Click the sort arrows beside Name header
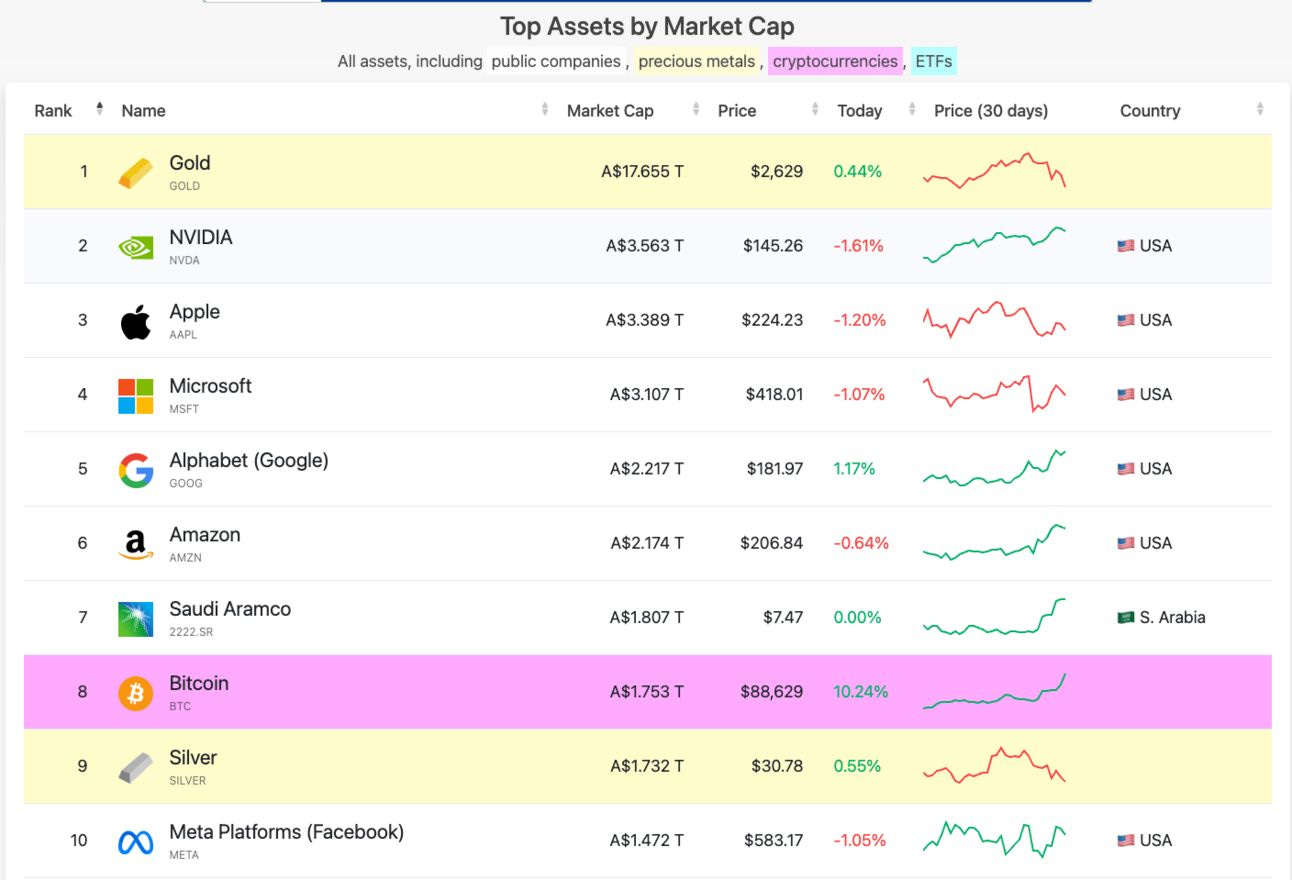The height and width of the screenshot is (880, 1292). (x=544, y=110)
